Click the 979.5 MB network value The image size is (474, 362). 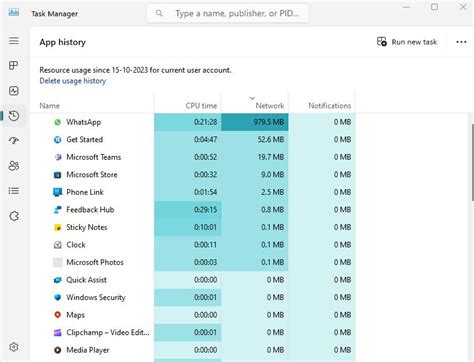(269, 122)
